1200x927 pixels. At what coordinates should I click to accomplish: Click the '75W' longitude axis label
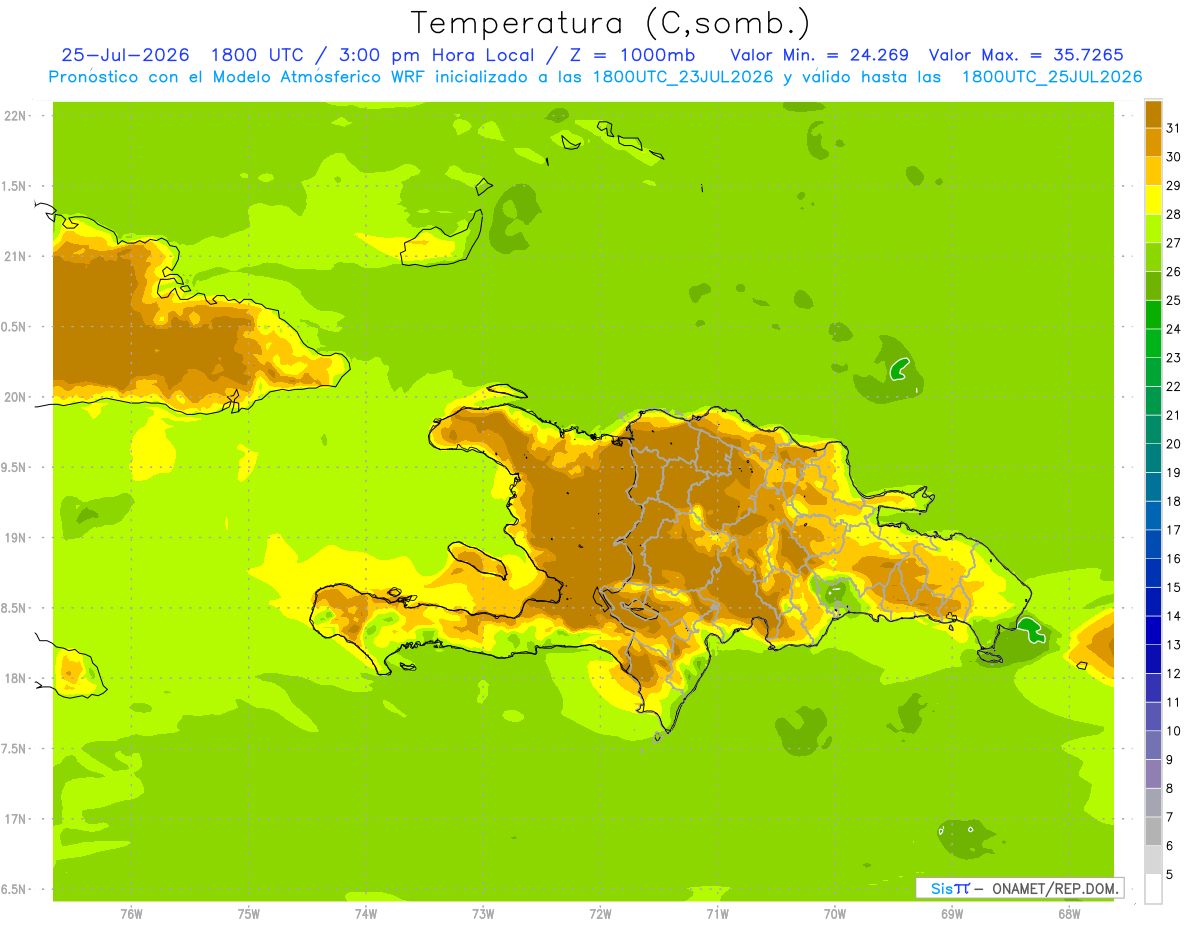(x=249, y=913)
